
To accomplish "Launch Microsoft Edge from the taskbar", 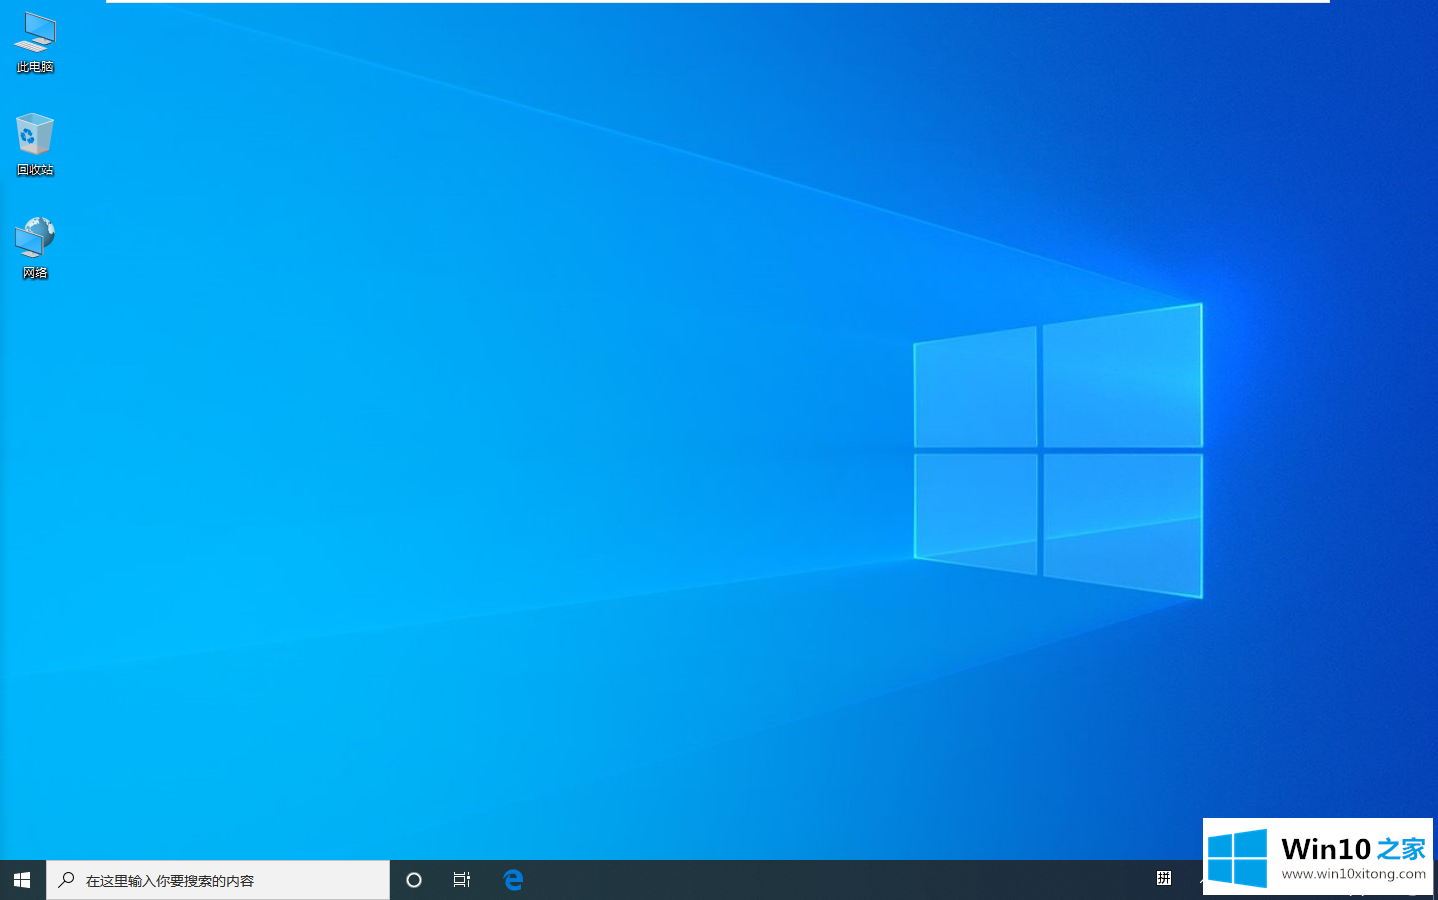I will 513,880.
